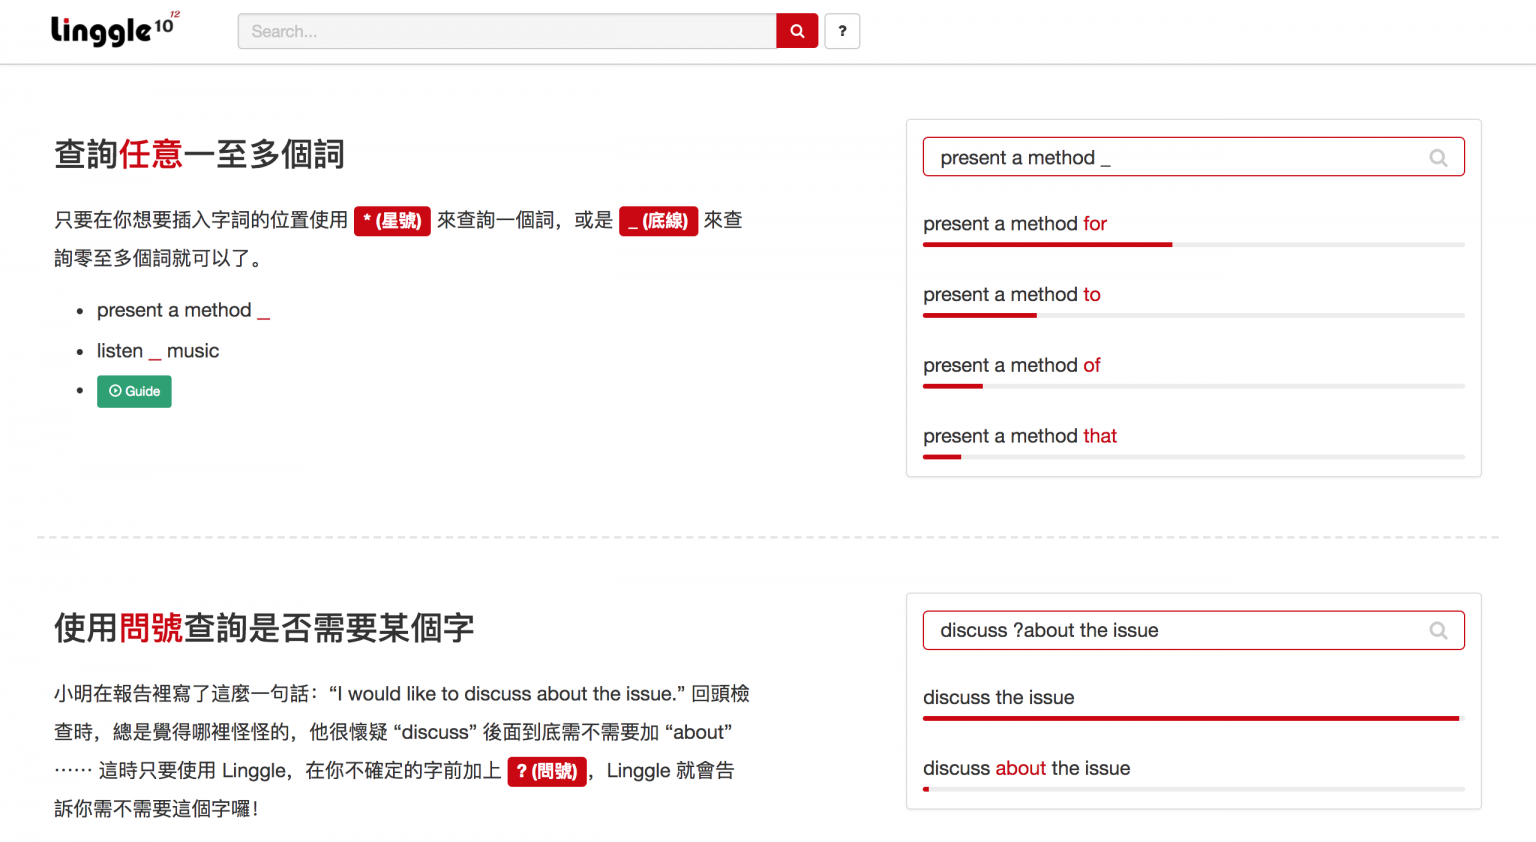
Task: Click the 'discuss about the issue' result
Action: click(x=1026, y=768)
